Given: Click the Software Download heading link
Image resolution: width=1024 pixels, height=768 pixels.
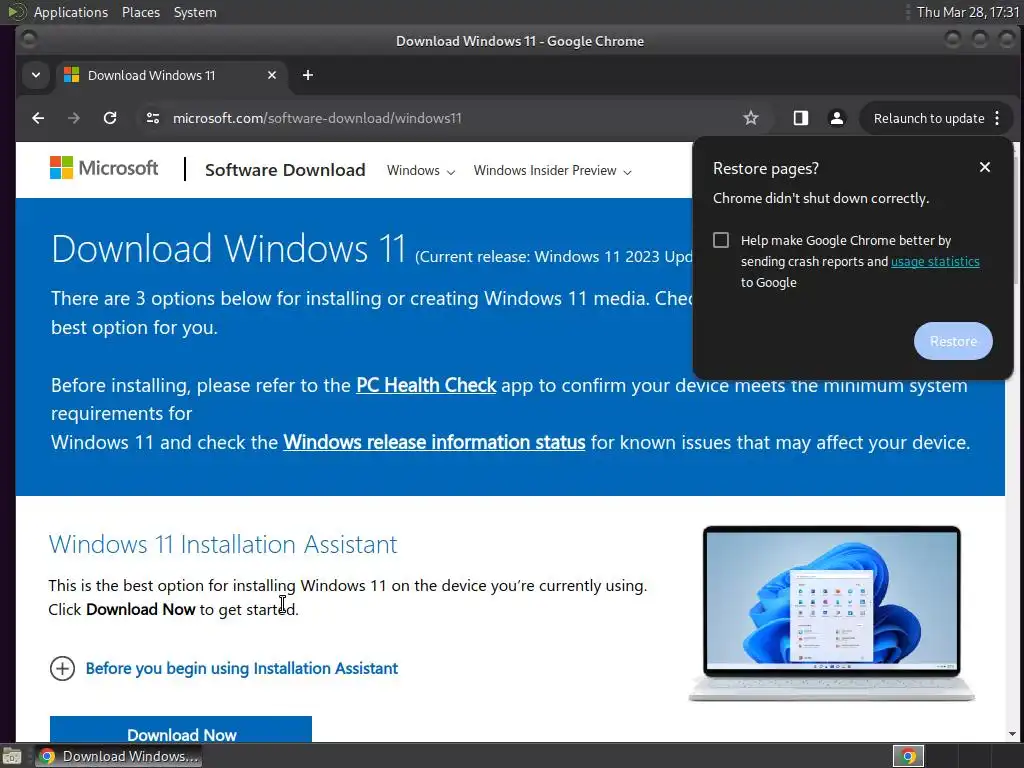Looking at the screenshot, I should coord(285,170).
